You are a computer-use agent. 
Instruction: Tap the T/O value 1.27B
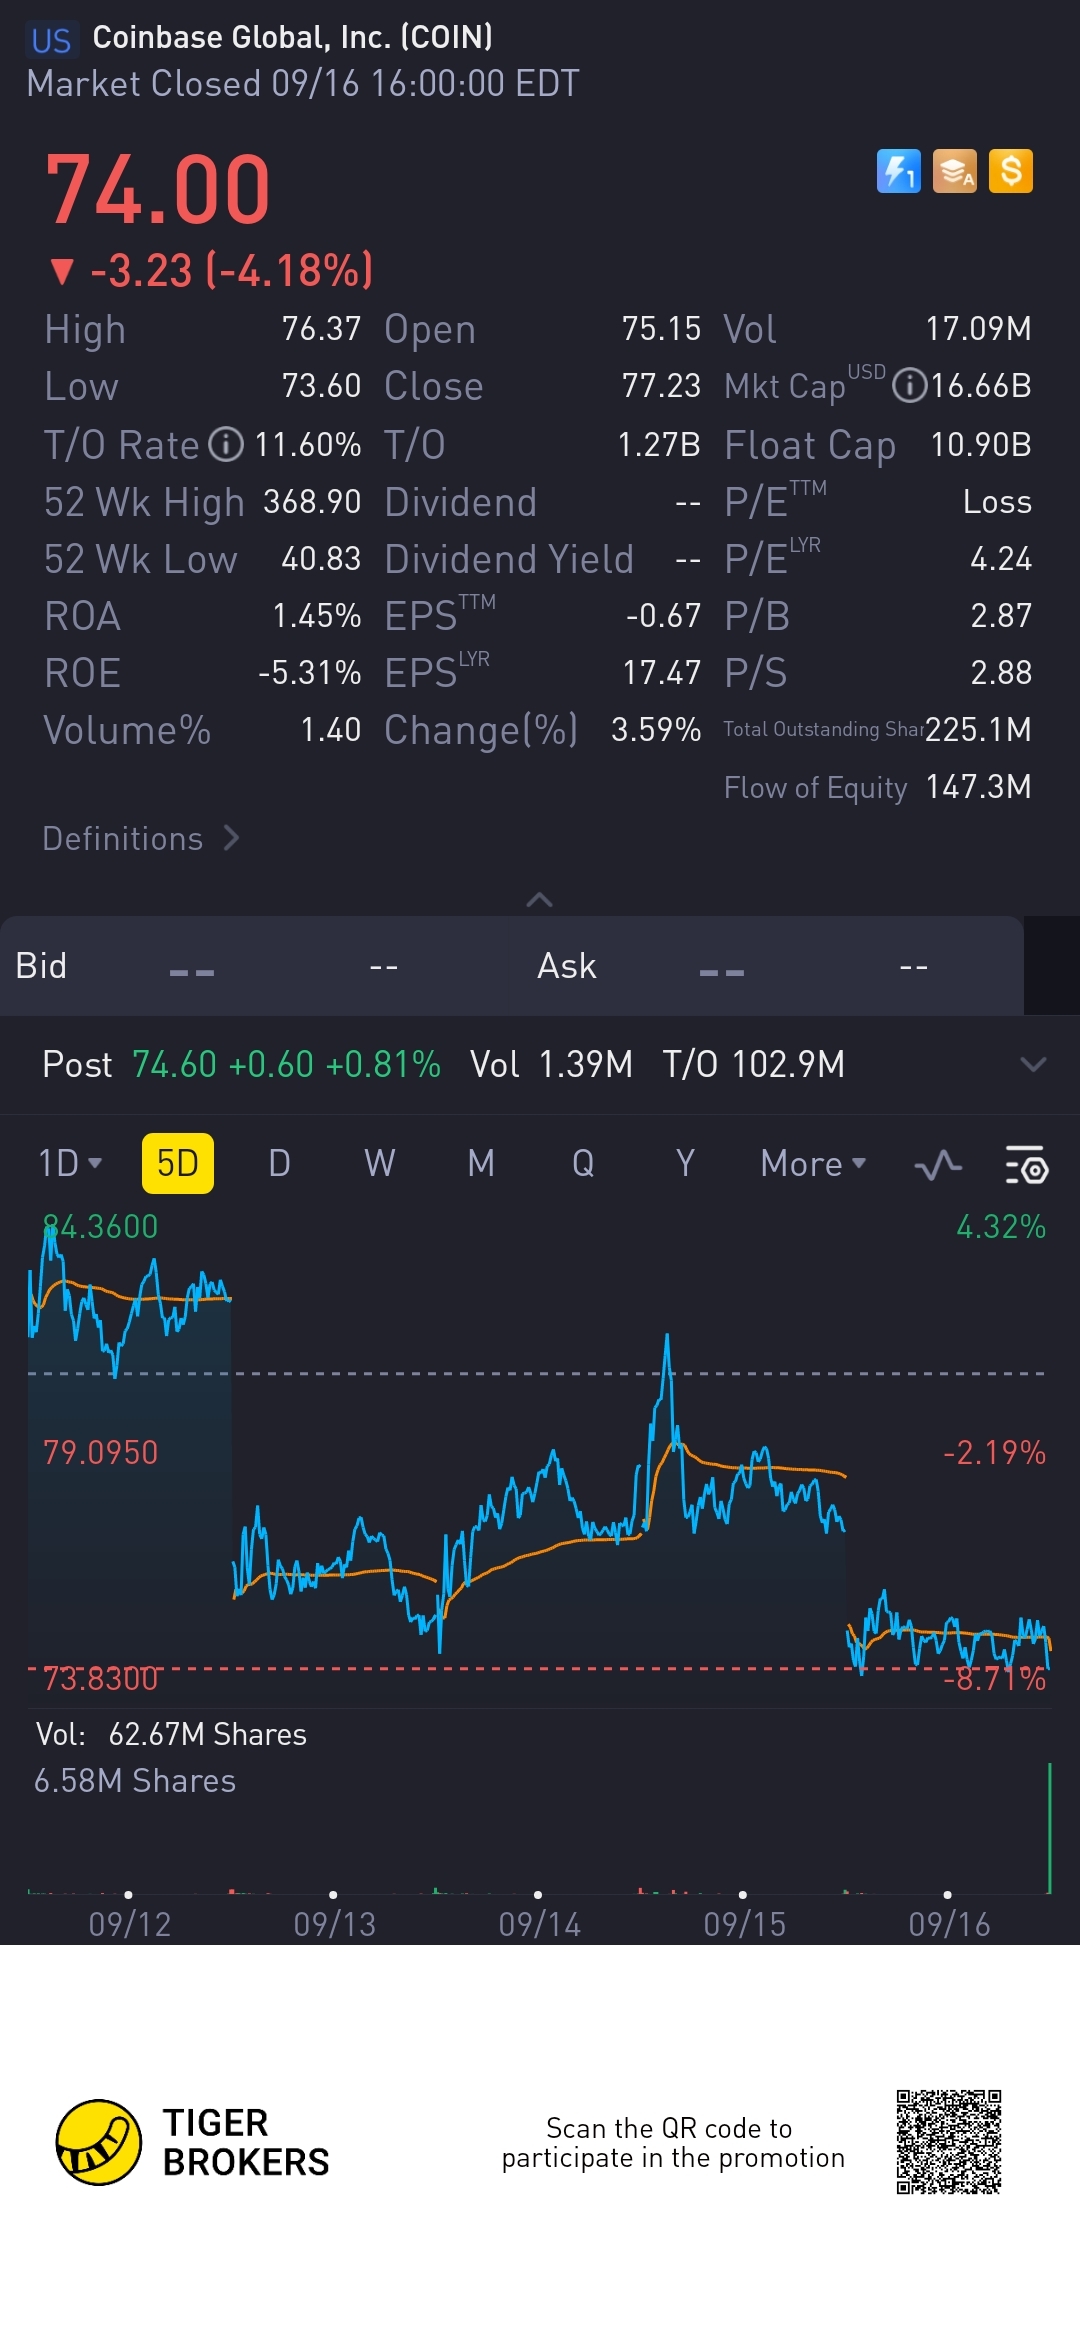[x=659, y=444]
